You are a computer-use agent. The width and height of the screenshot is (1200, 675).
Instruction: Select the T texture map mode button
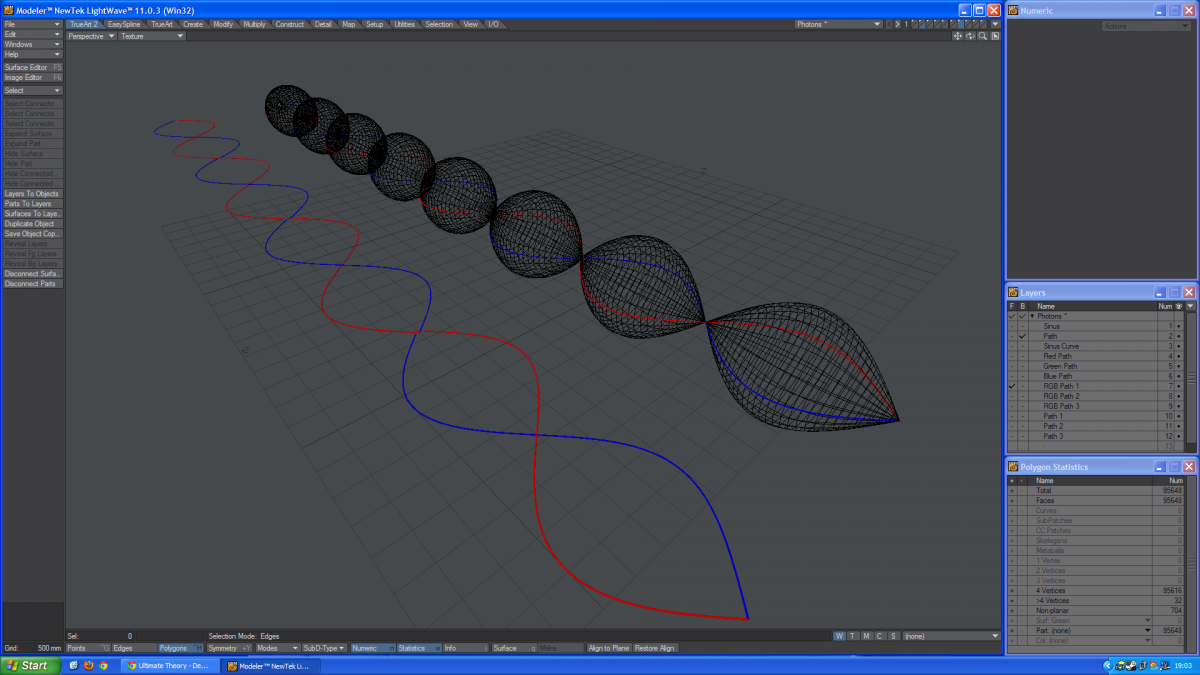click(852, 636)
